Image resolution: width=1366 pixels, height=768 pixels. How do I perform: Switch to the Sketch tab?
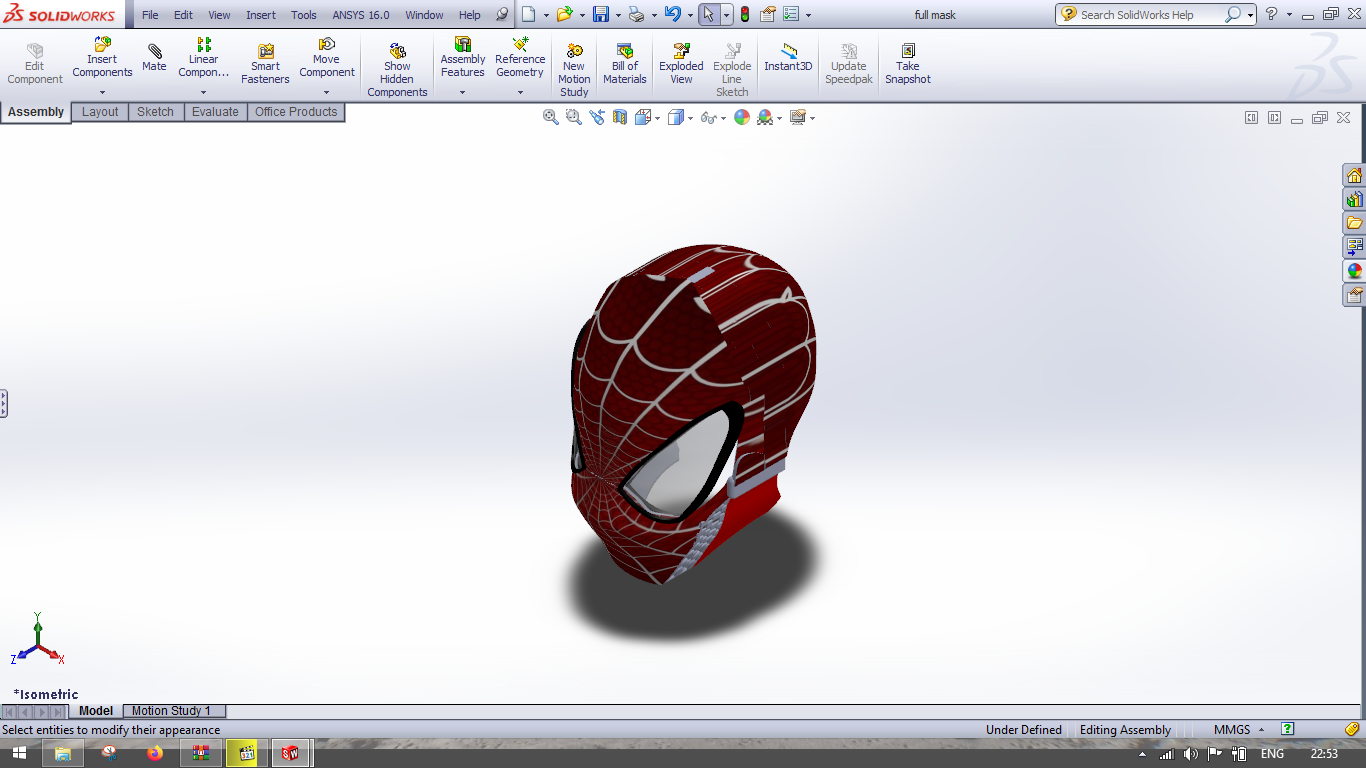pos(155,112)
